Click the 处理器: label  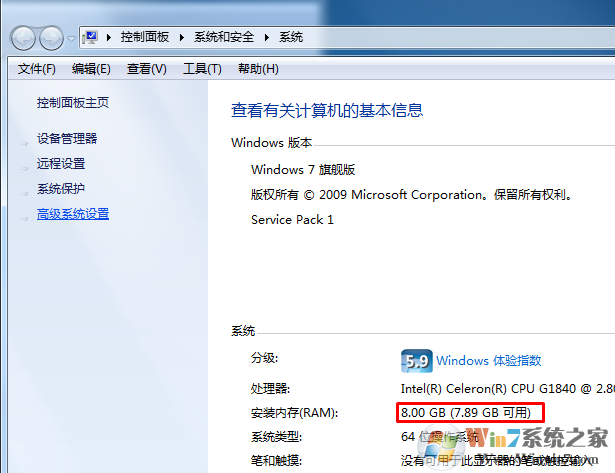pyautogui.click(x=270, y=389)
